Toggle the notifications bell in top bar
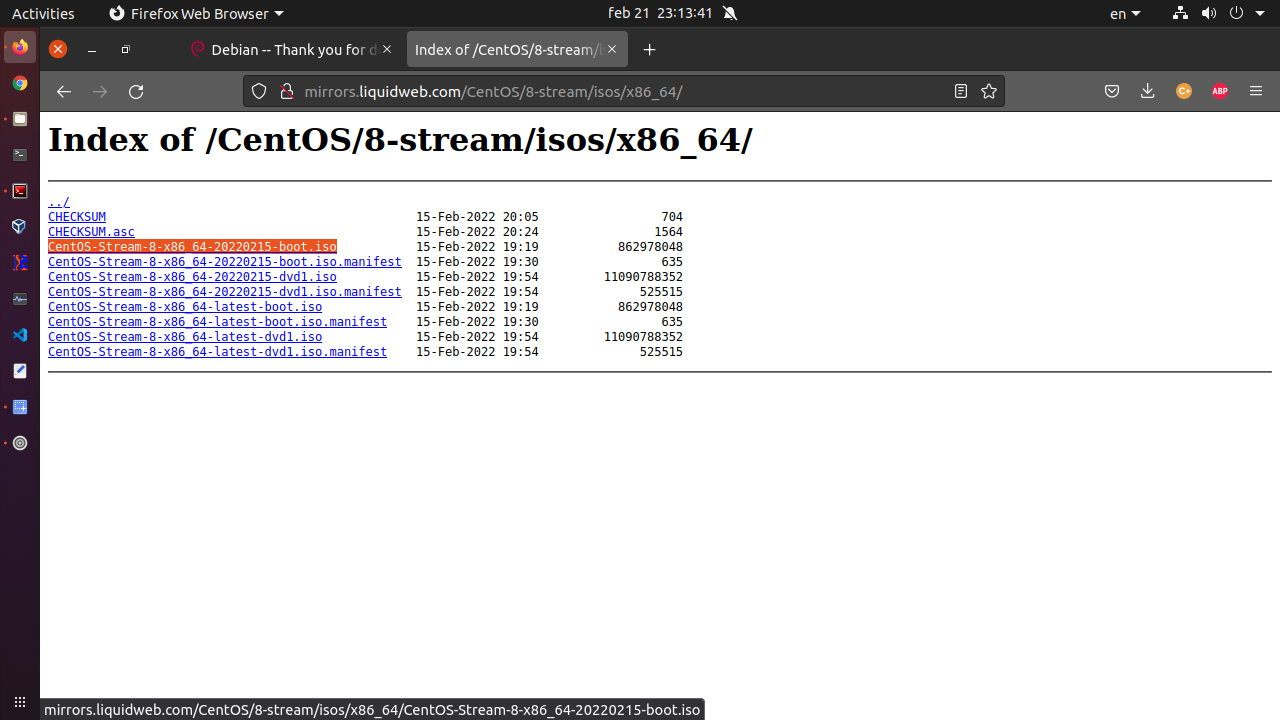The image size is (1280, 720). [730, 13]
